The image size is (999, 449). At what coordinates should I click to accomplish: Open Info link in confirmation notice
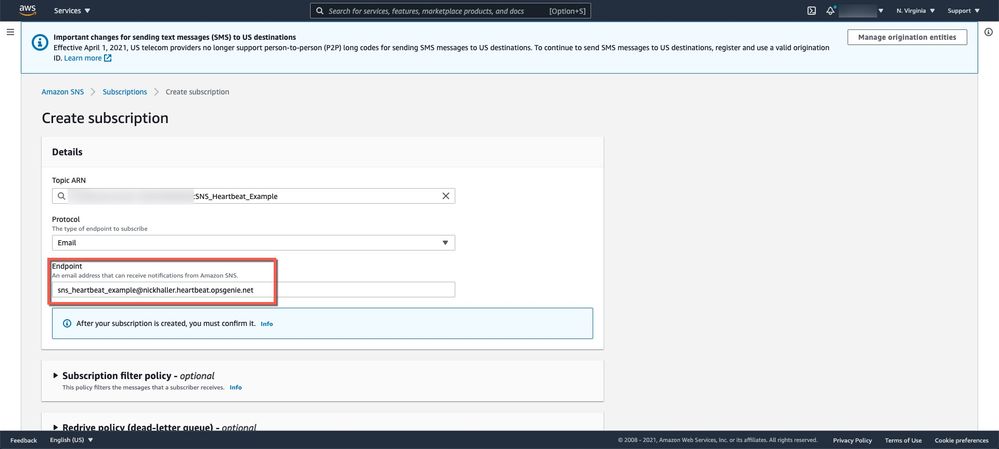click(x=266, y=324)
